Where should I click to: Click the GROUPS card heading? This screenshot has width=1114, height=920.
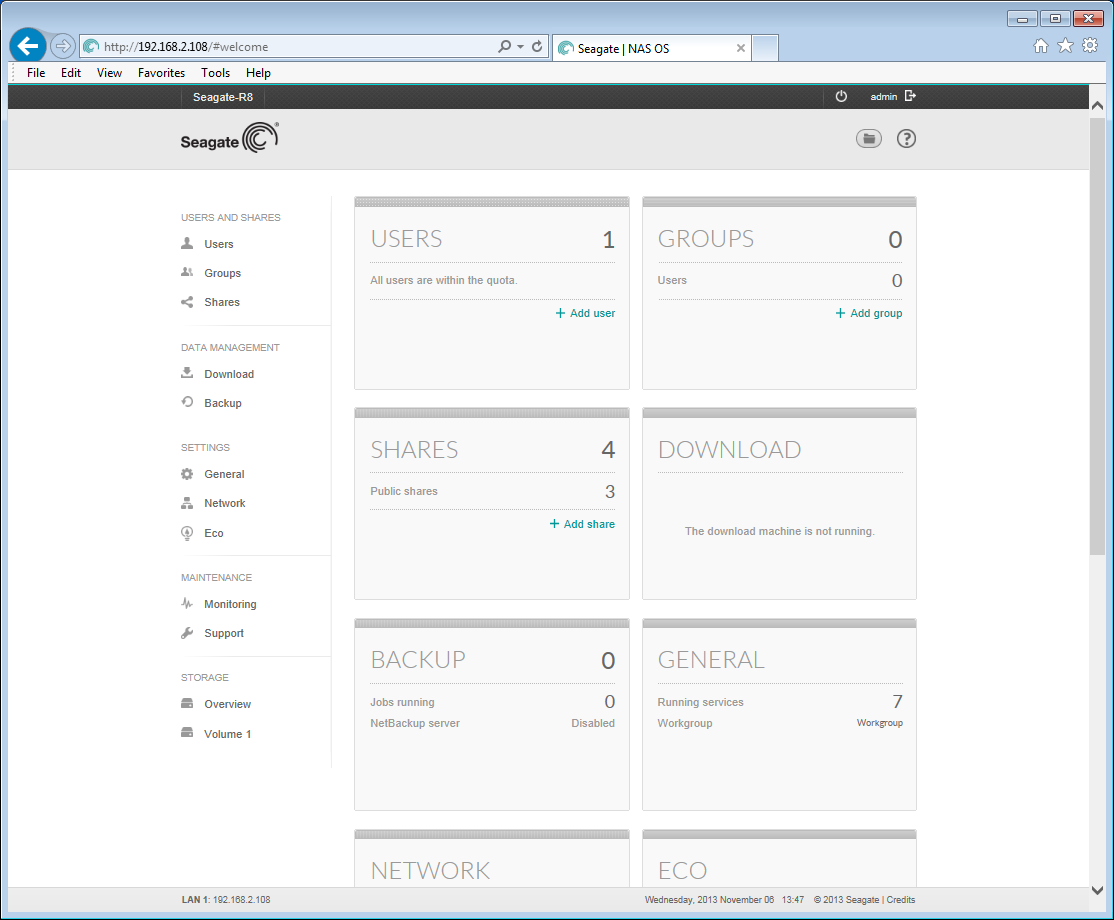705,239
